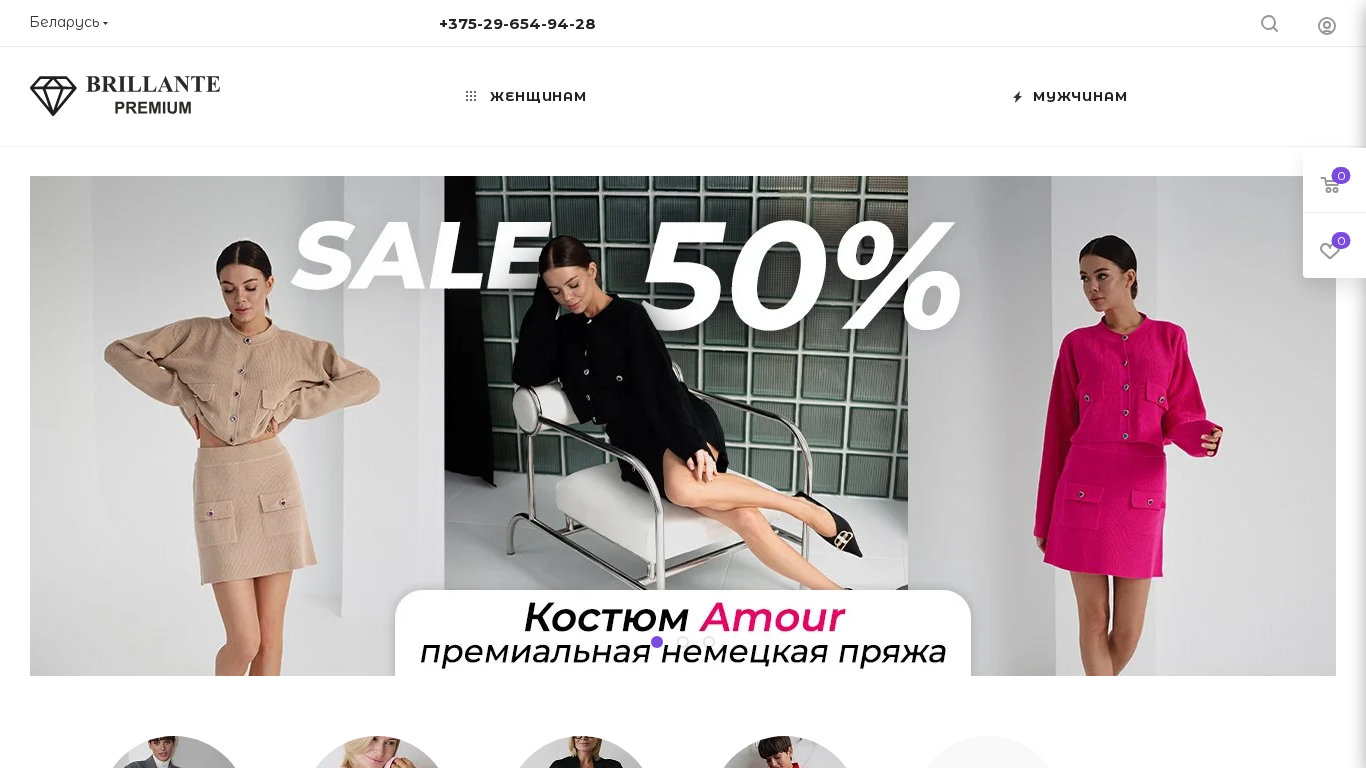Open the МУЖЧИНАМ menu
Screen dimensions: 1366x768
pos(1080,97)
